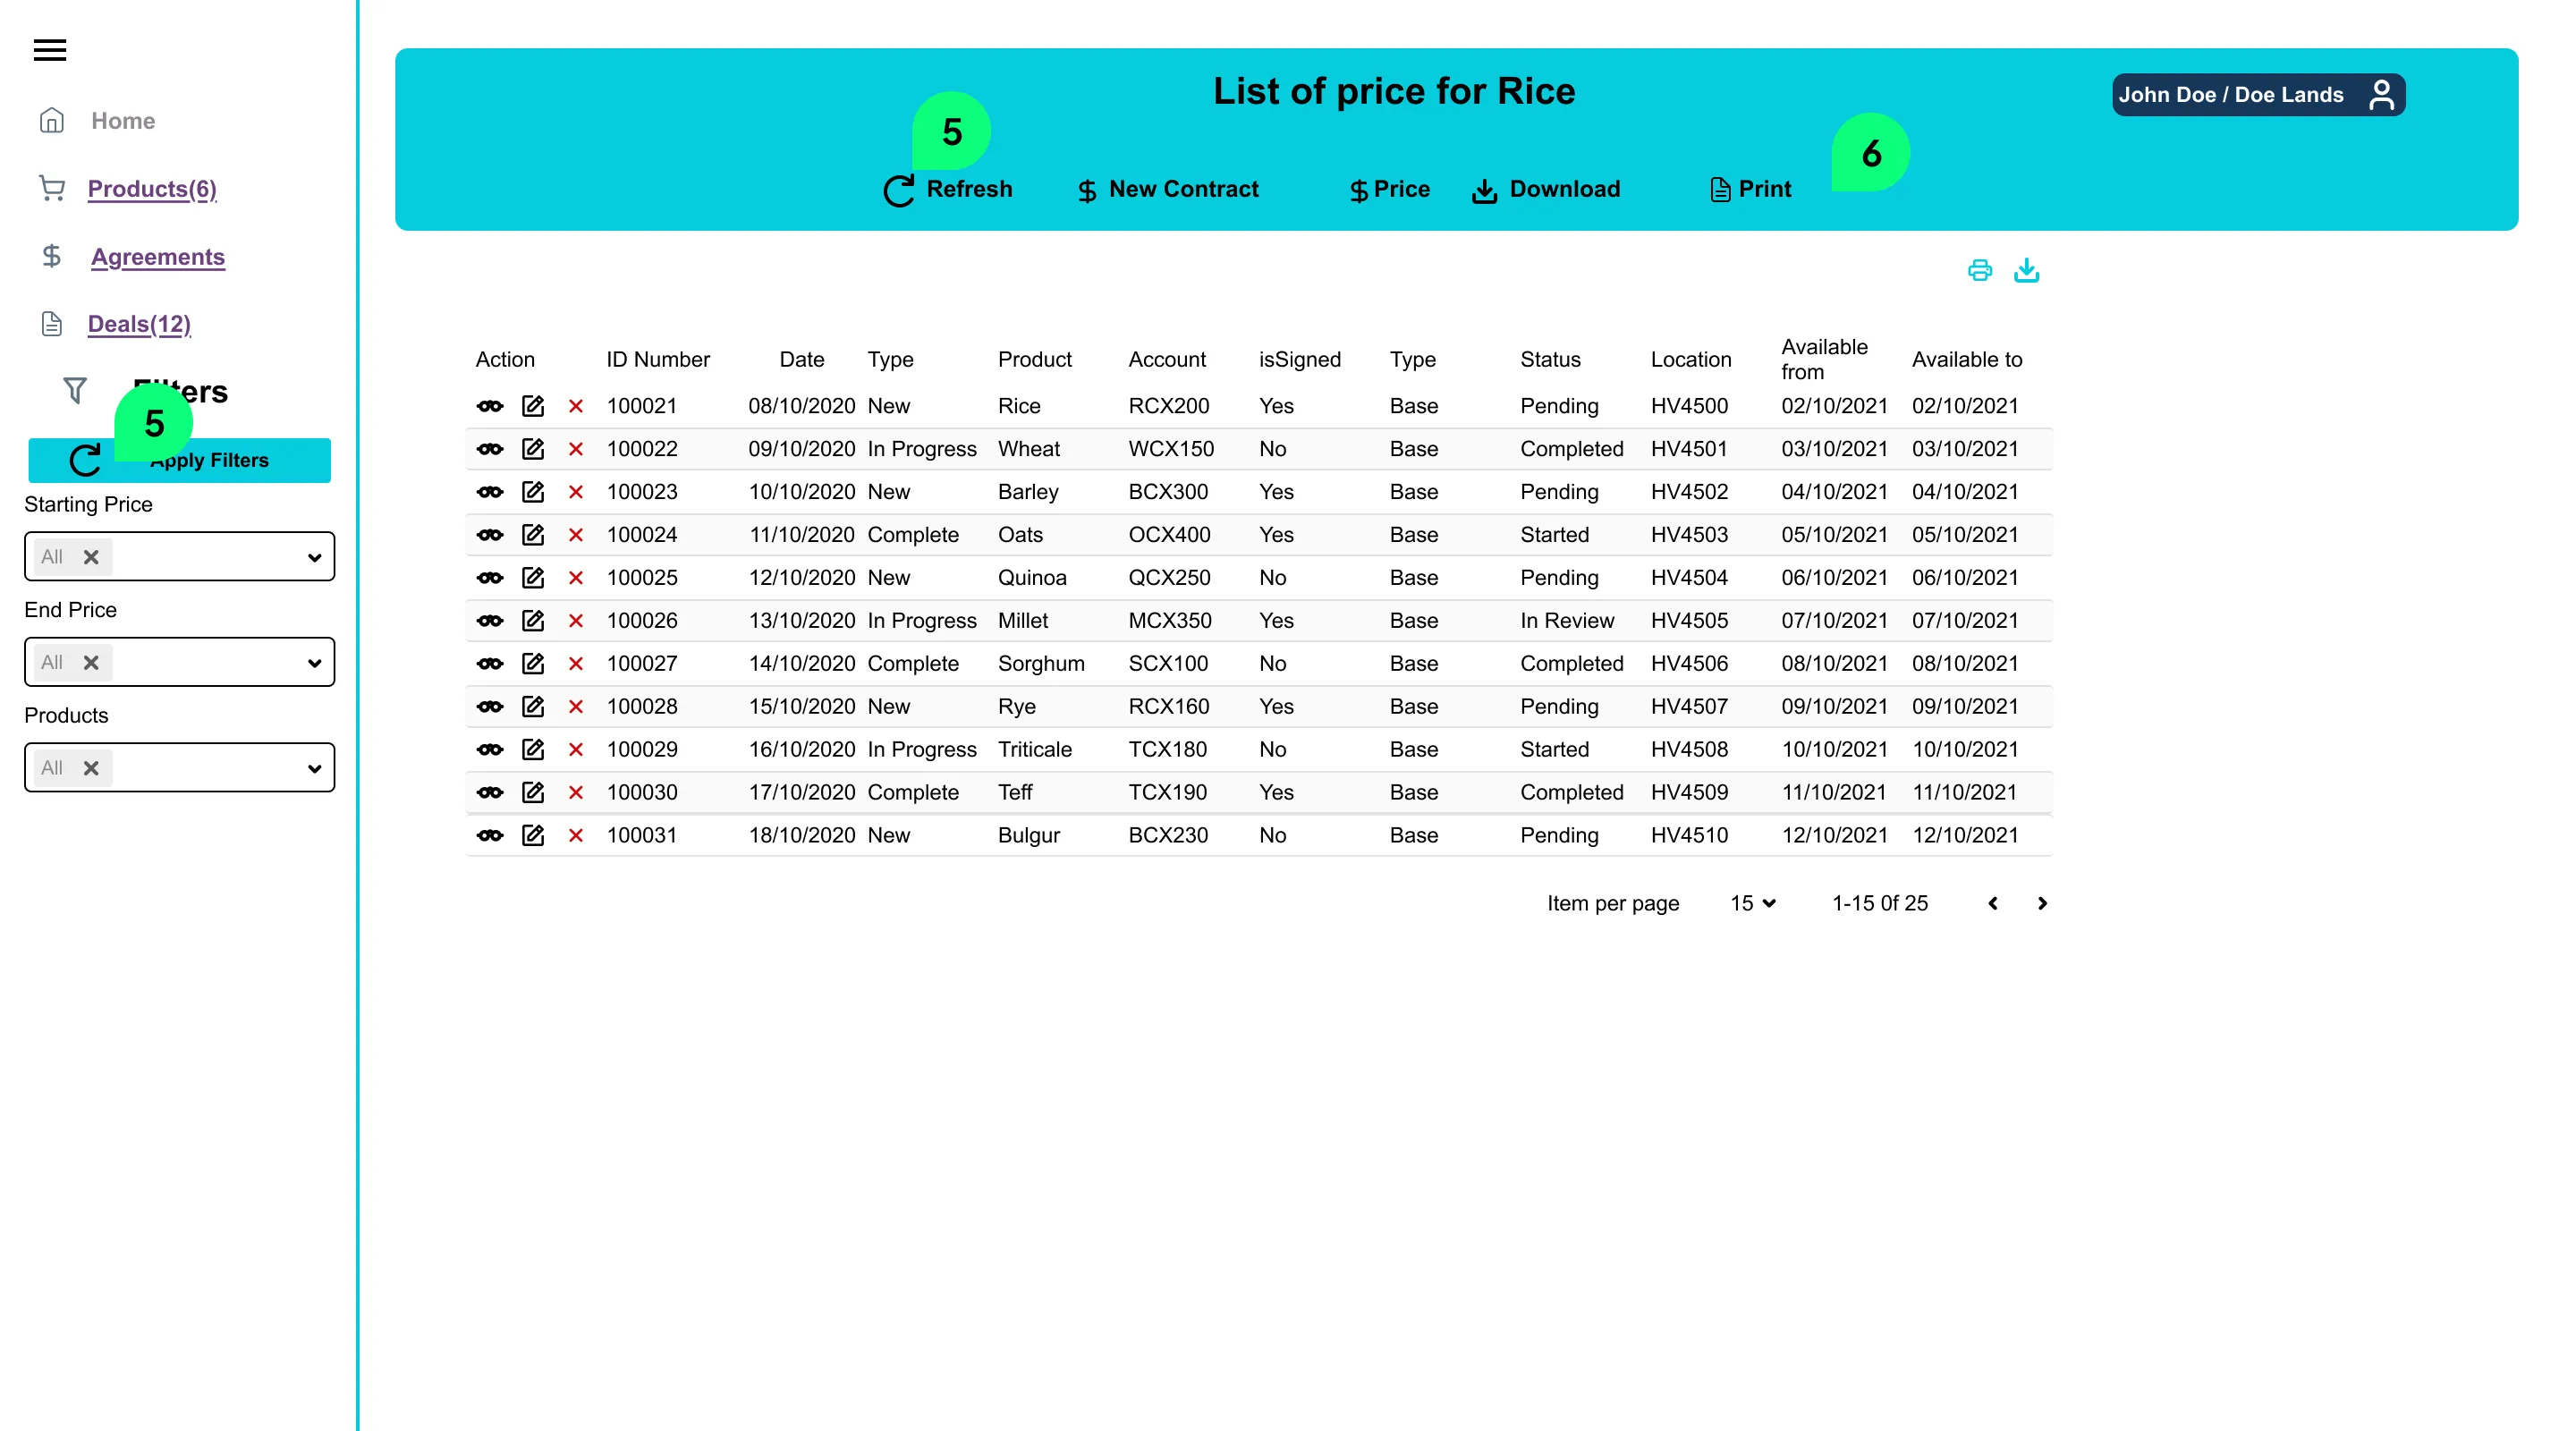The width and height of the screenshot is (2576, 1431).
Task: Show record 100031 via eye icon
Action: 490,835
